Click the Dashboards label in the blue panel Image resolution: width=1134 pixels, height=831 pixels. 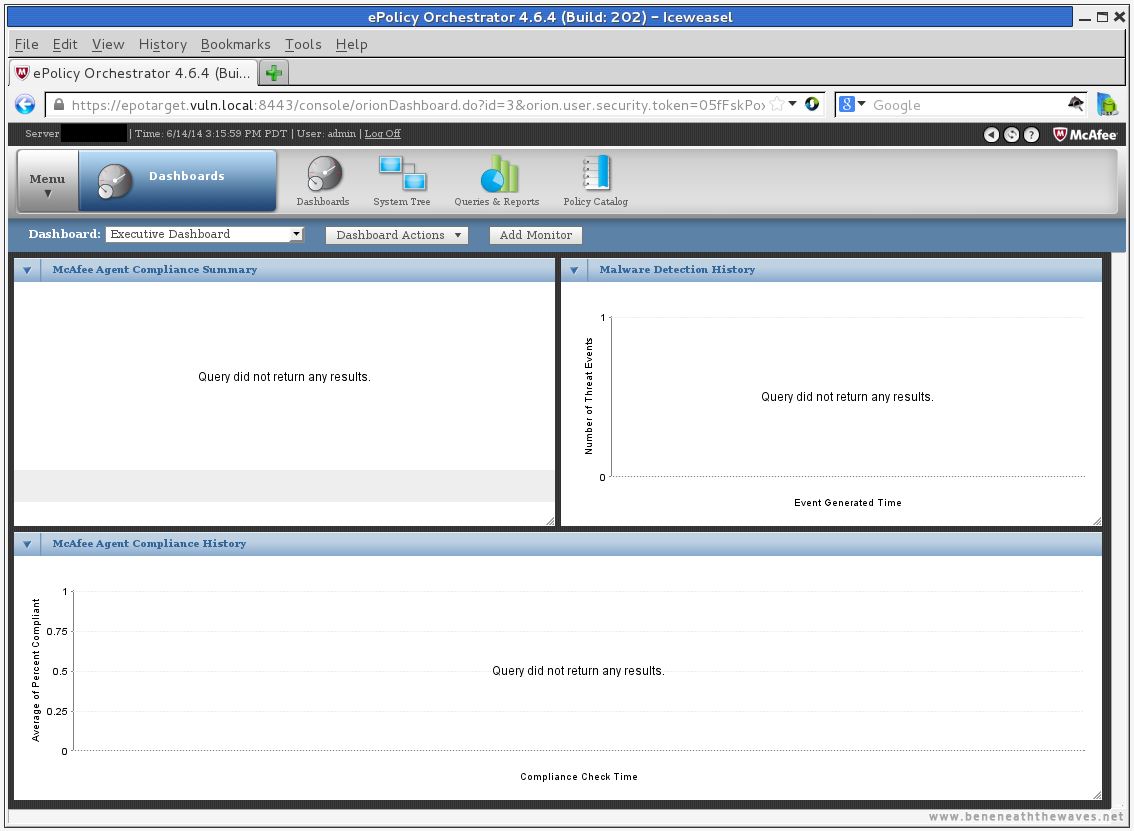[187, 176]
